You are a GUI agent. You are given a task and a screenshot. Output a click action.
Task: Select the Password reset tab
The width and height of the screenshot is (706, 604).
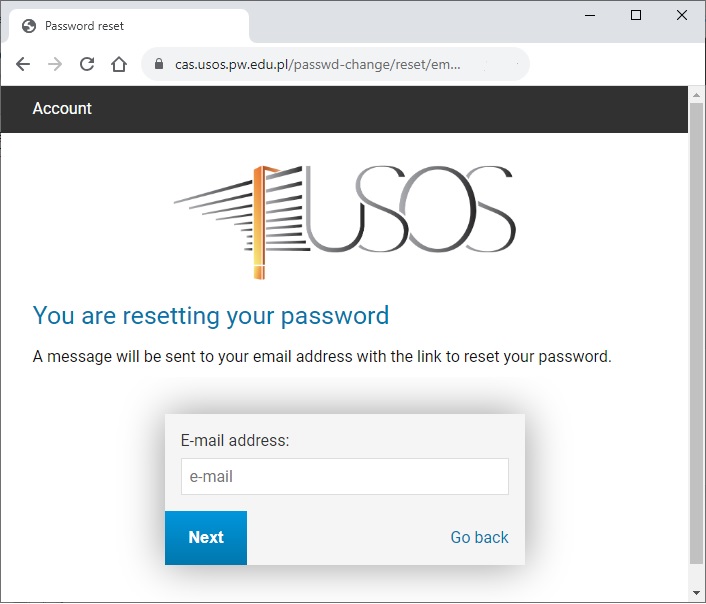coord(129,26)
